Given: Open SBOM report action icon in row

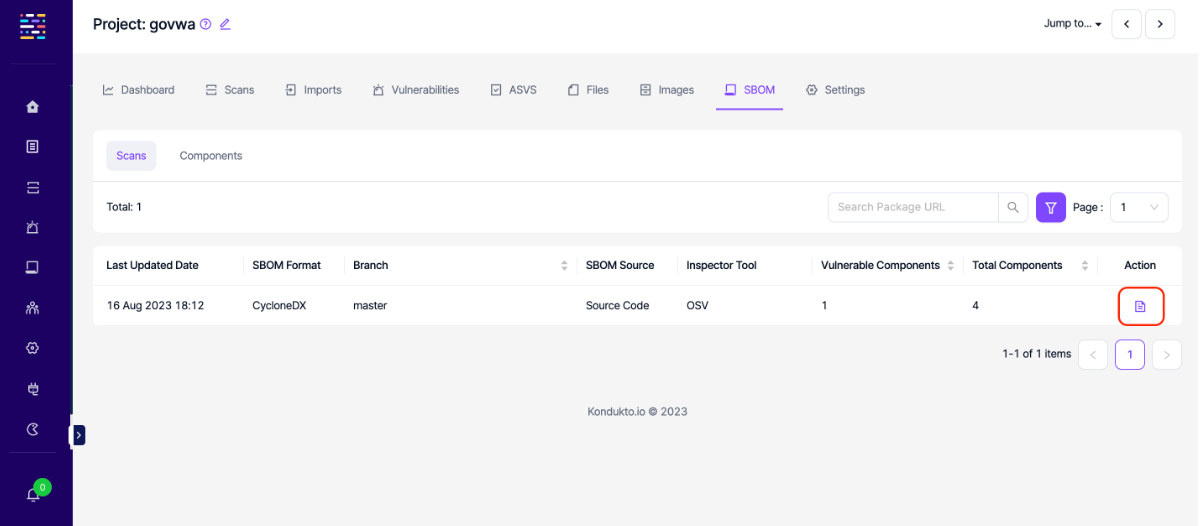Looking at the screenshot, I should point(1140,306).
